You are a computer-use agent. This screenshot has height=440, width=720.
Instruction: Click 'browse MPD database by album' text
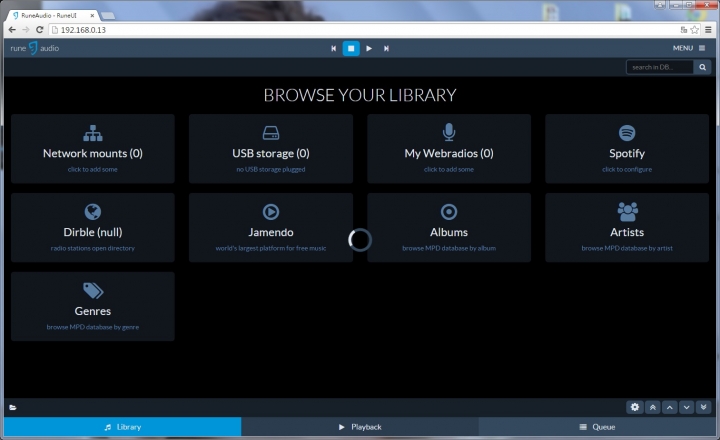449,248
